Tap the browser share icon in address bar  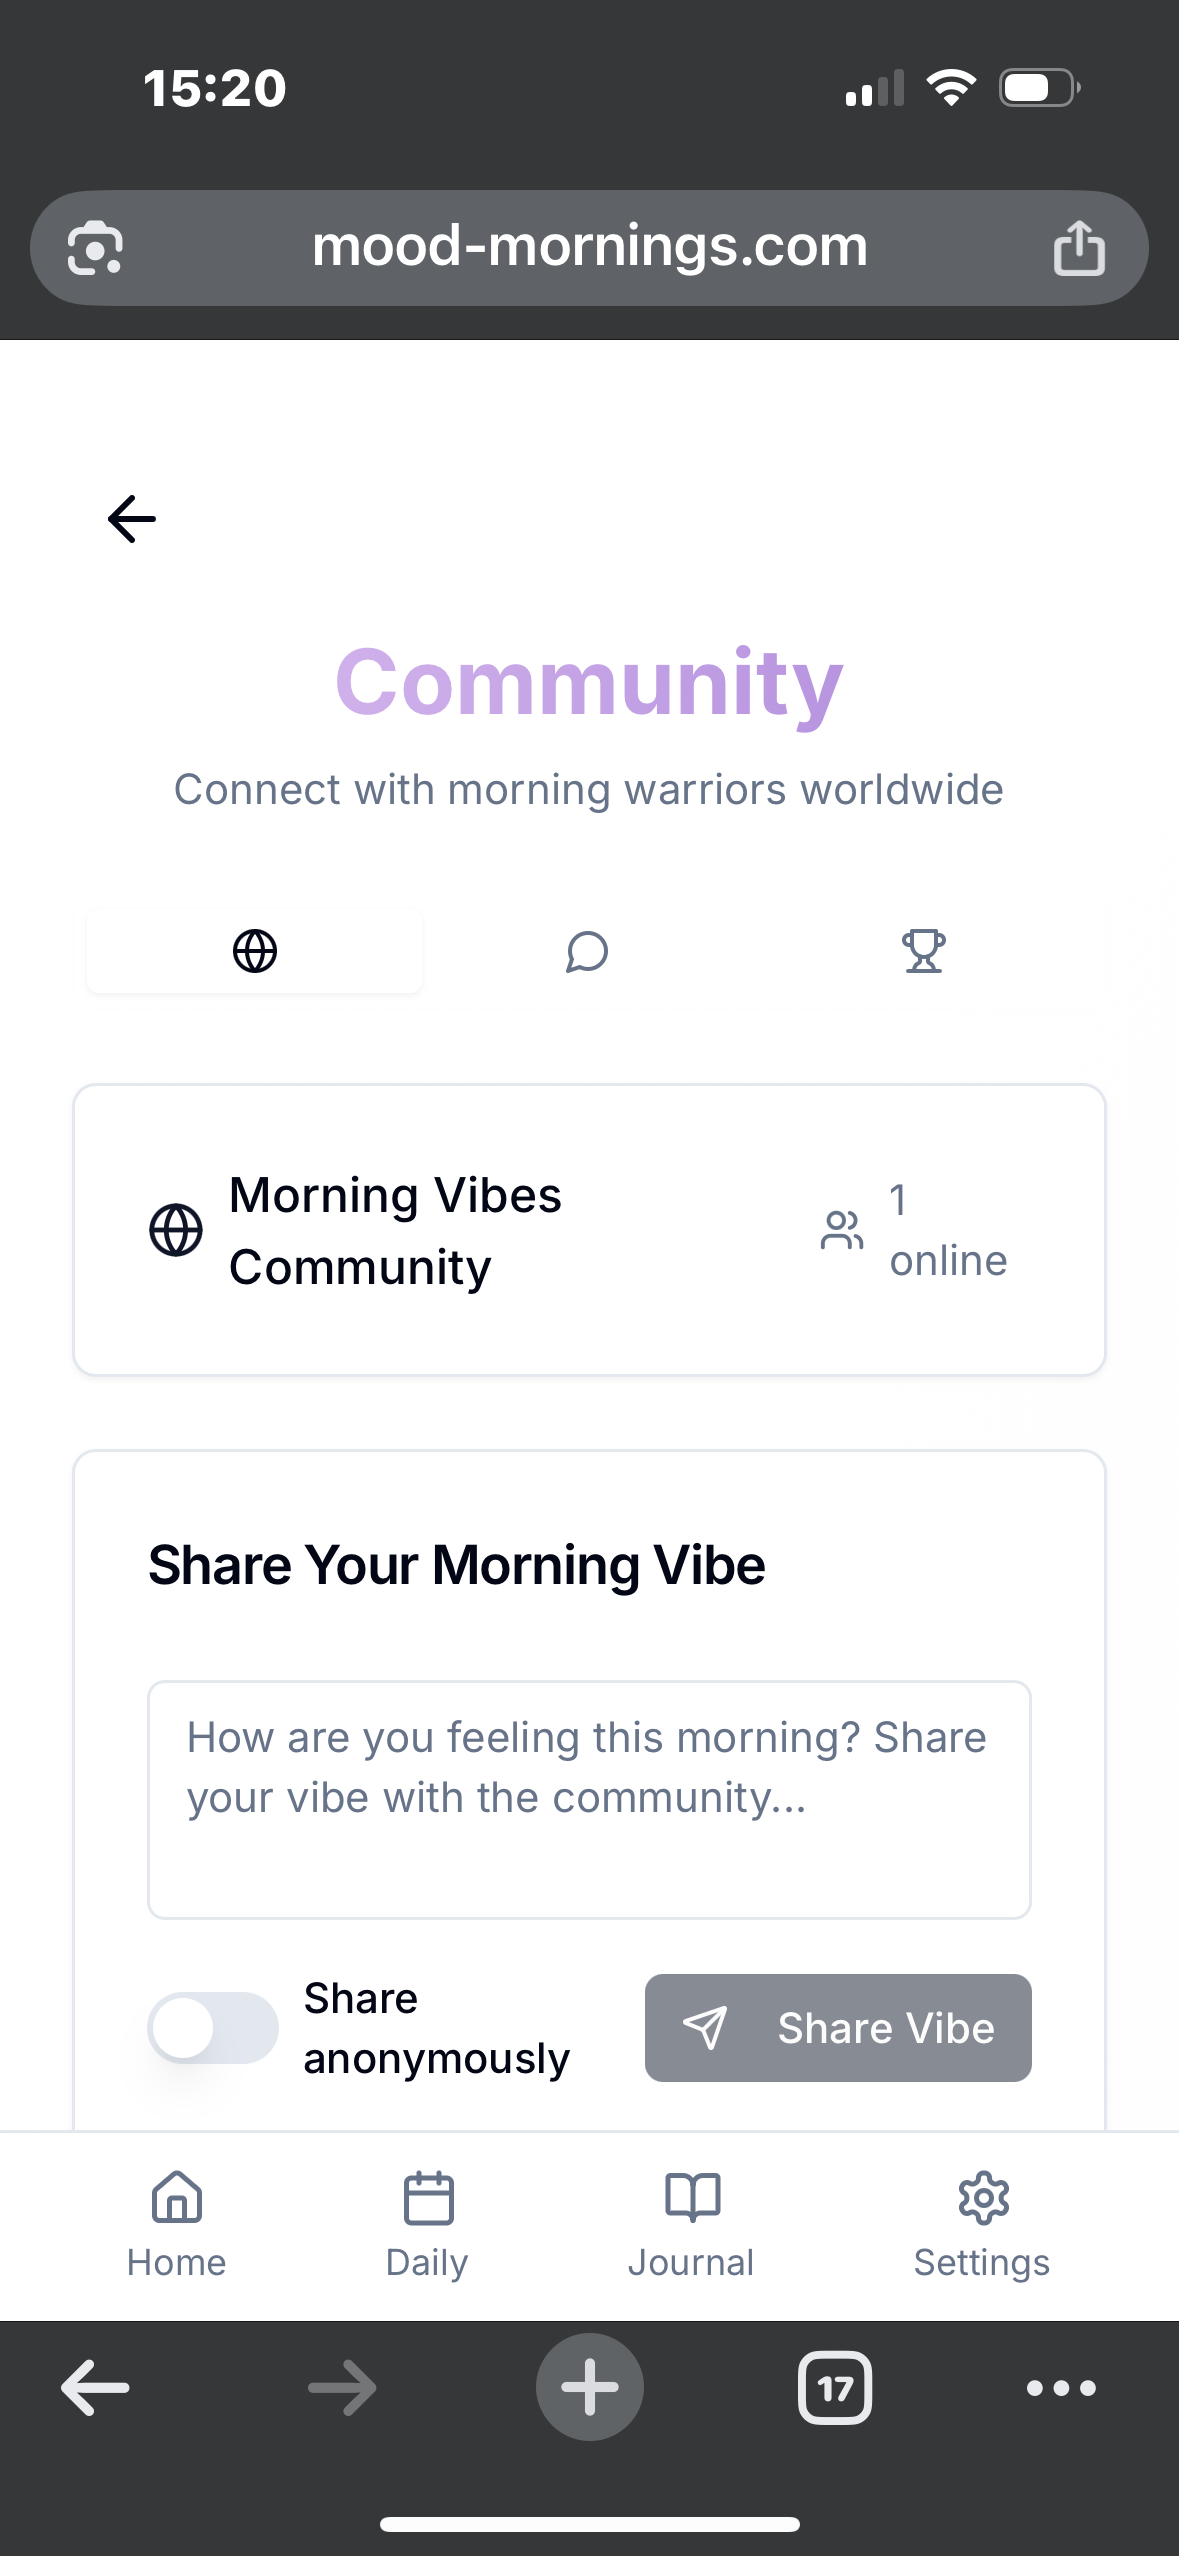1079,247
